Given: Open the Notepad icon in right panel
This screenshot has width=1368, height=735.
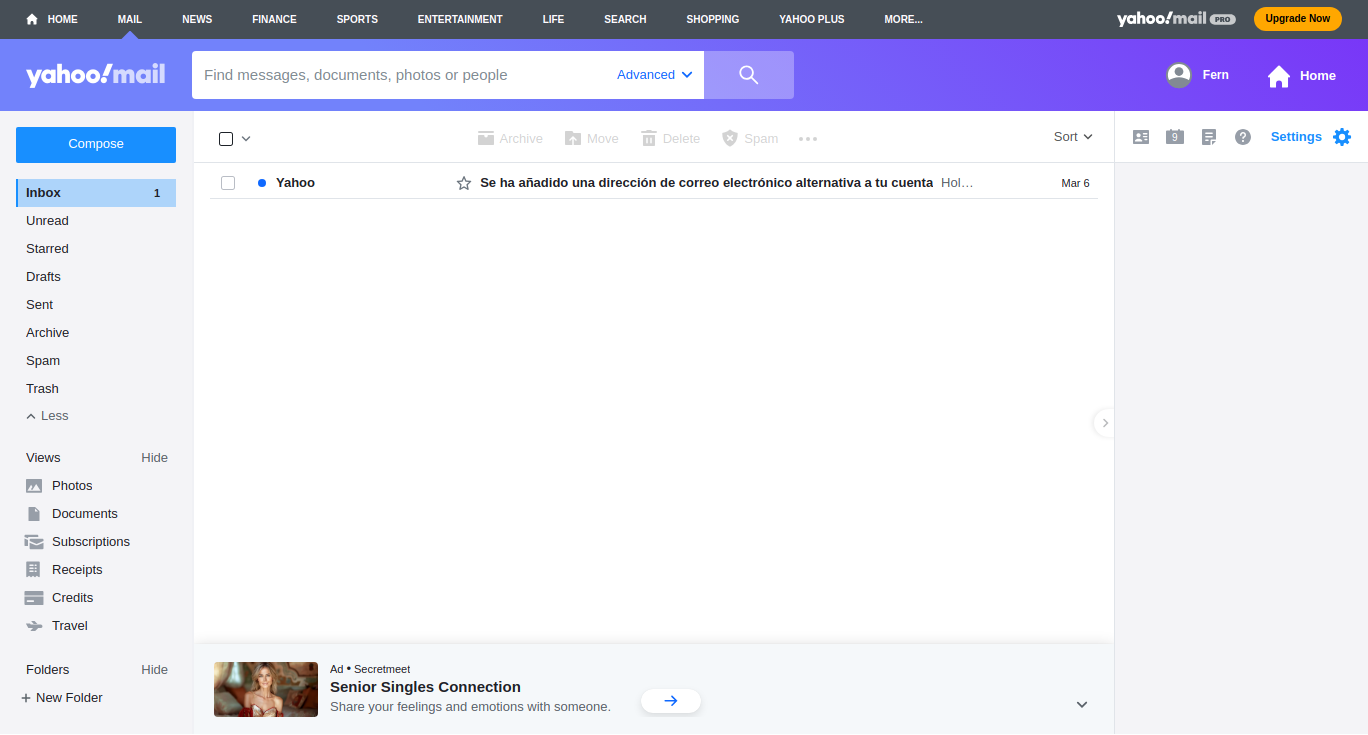Looking at the screenshot, I should 1209,137.
